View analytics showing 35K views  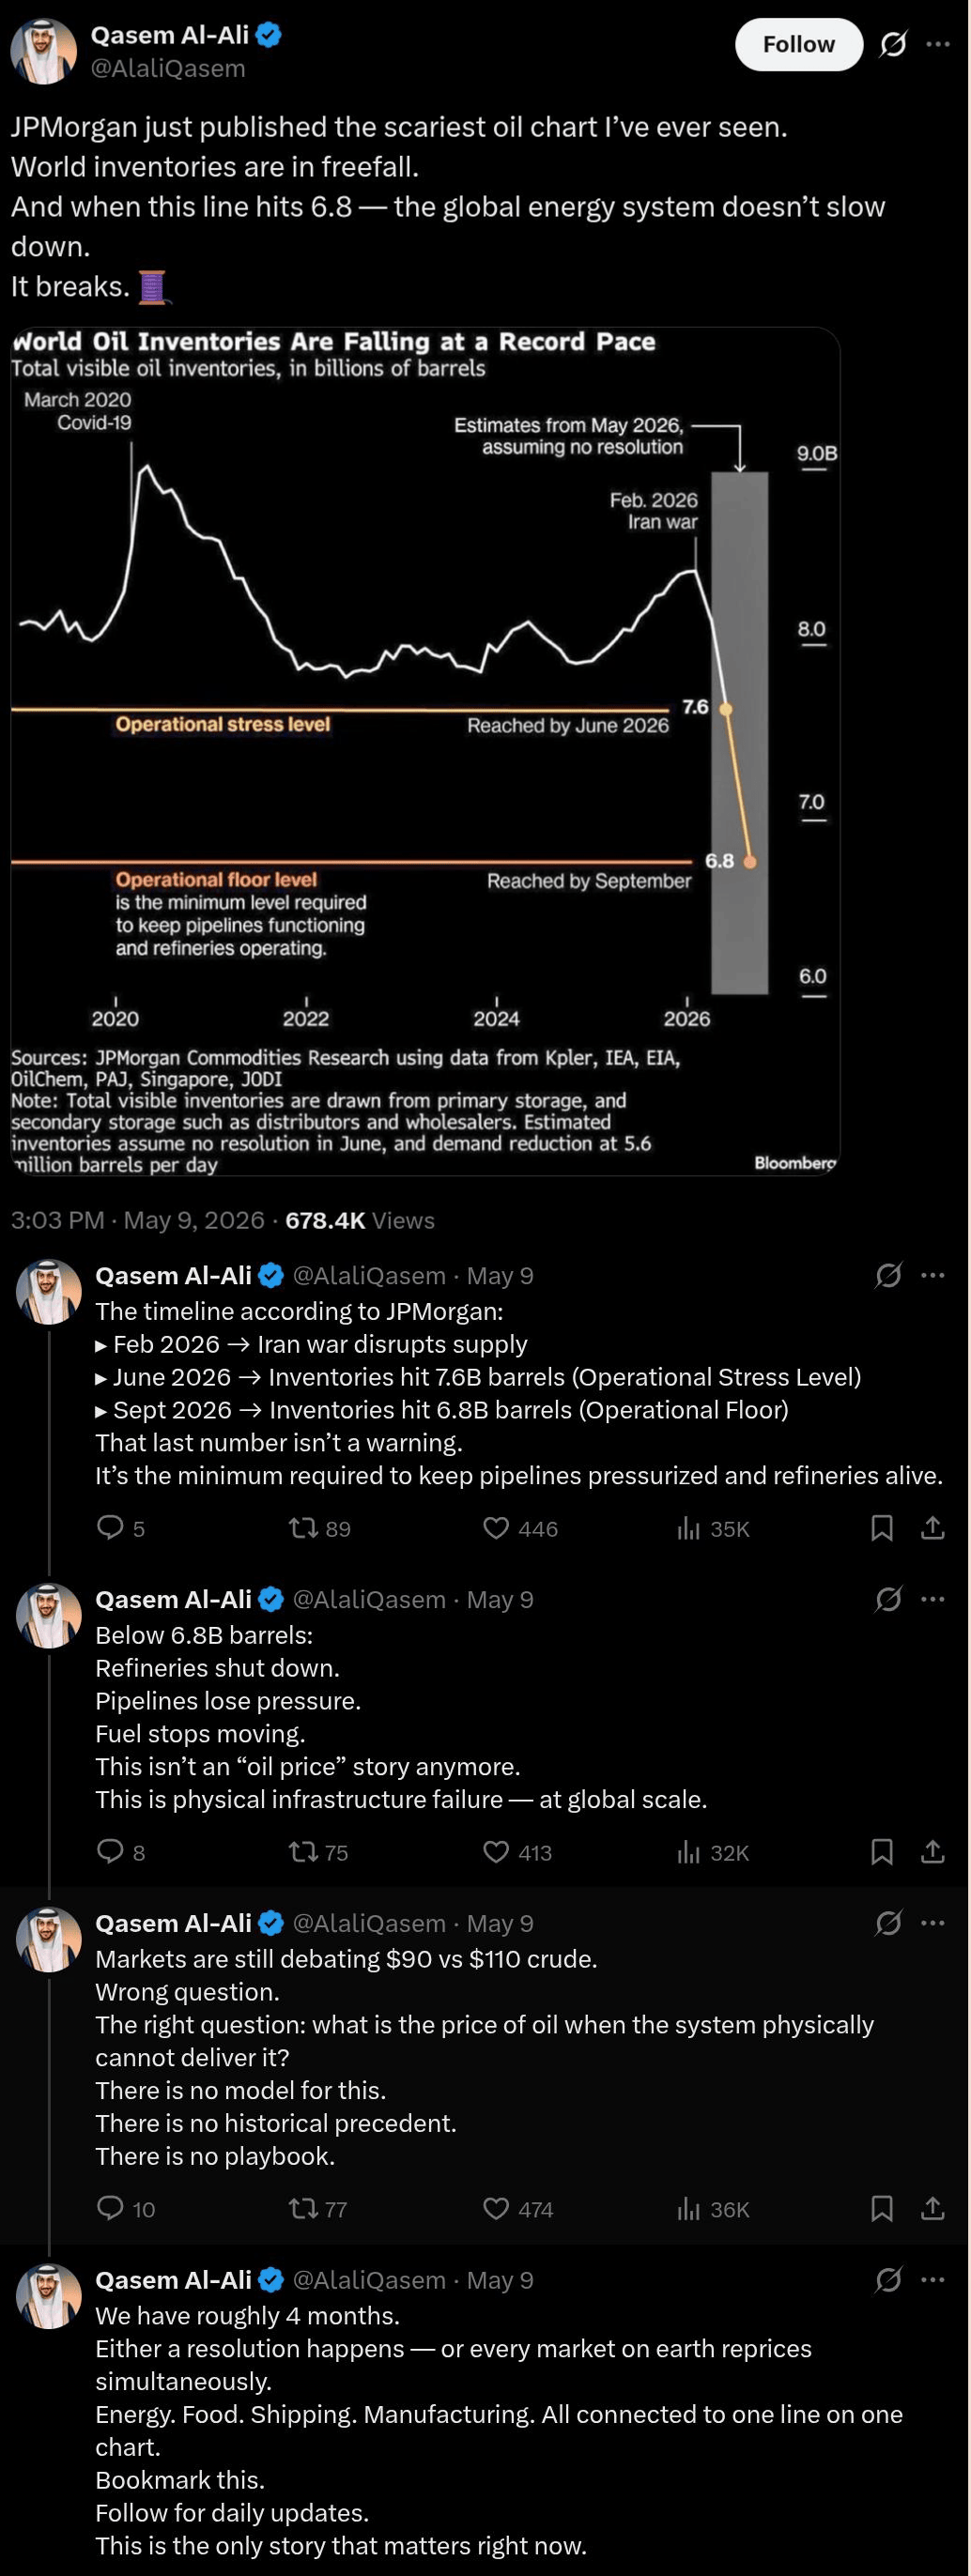712,1528
